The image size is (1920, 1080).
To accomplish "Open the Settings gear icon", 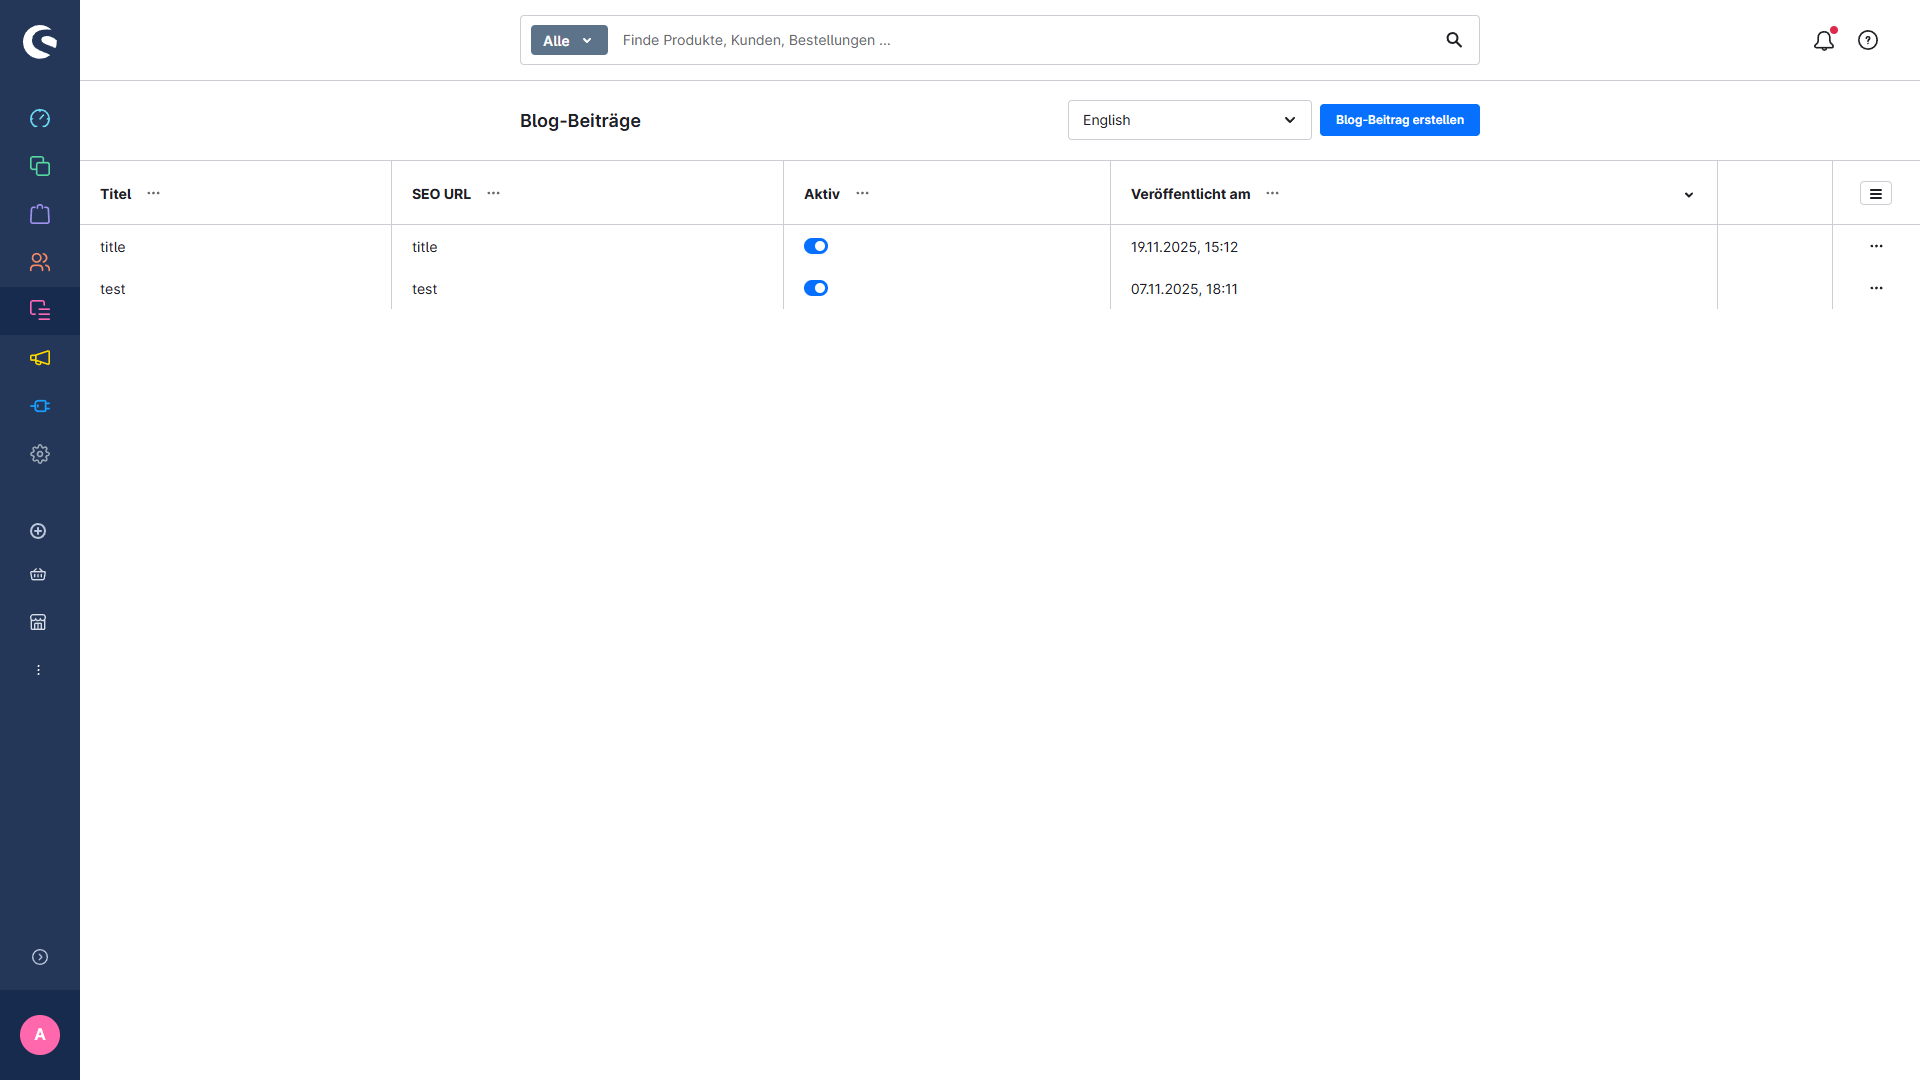I will [x=40, y=454].
